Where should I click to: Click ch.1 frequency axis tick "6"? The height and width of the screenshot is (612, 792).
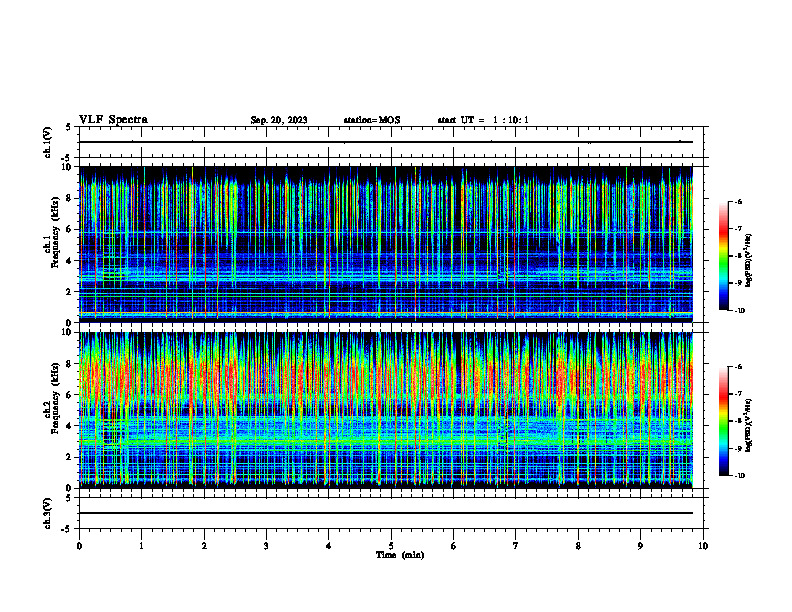tap(70, 229)
